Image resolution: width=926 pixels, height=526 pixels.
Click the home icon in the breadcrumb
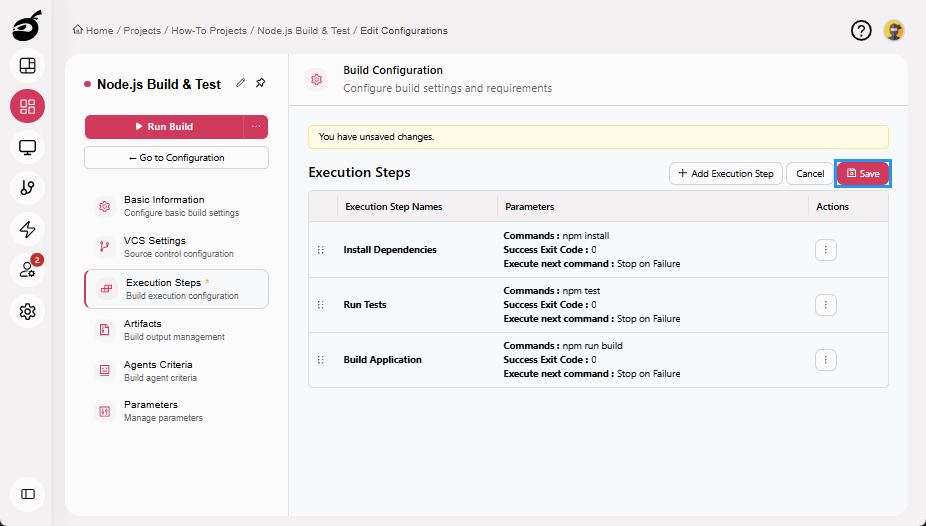click(x=77, y=30)
